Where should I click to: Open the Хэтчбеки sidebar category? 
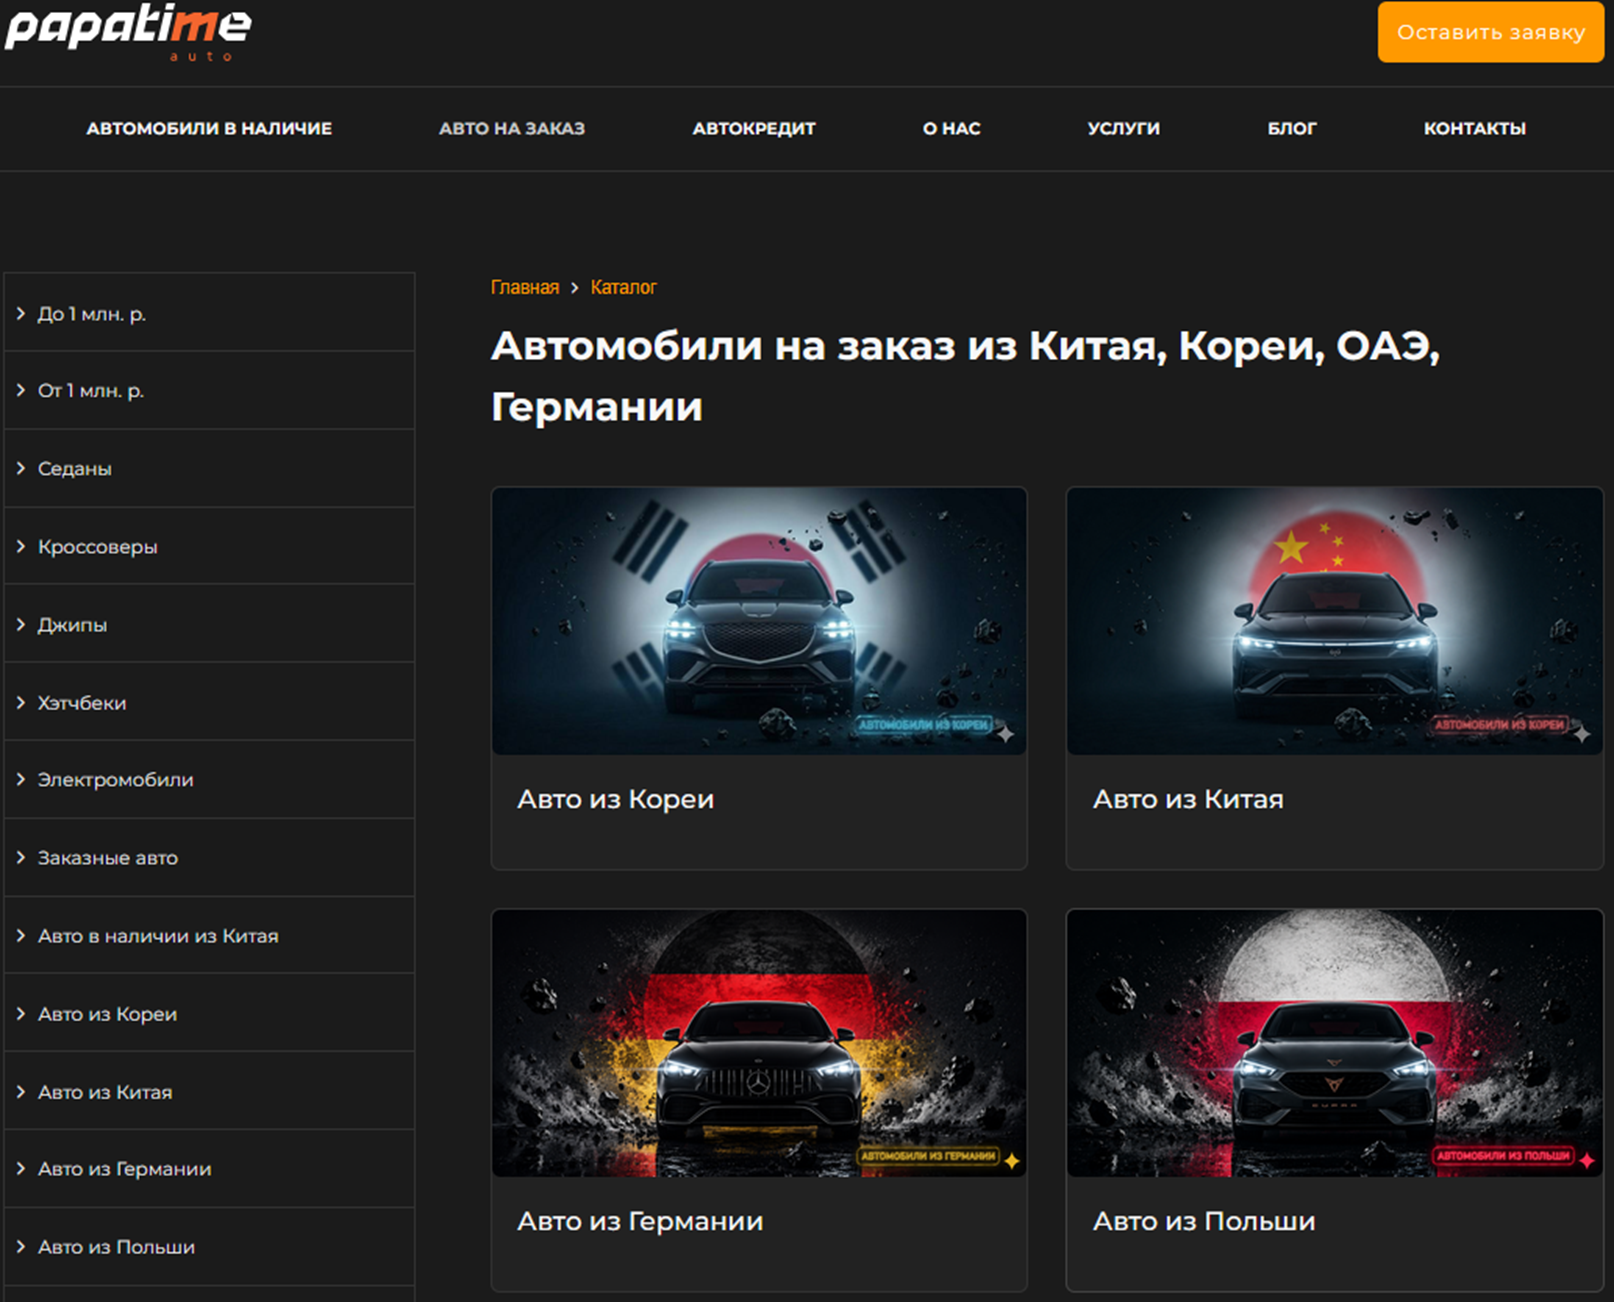(82, 702)
